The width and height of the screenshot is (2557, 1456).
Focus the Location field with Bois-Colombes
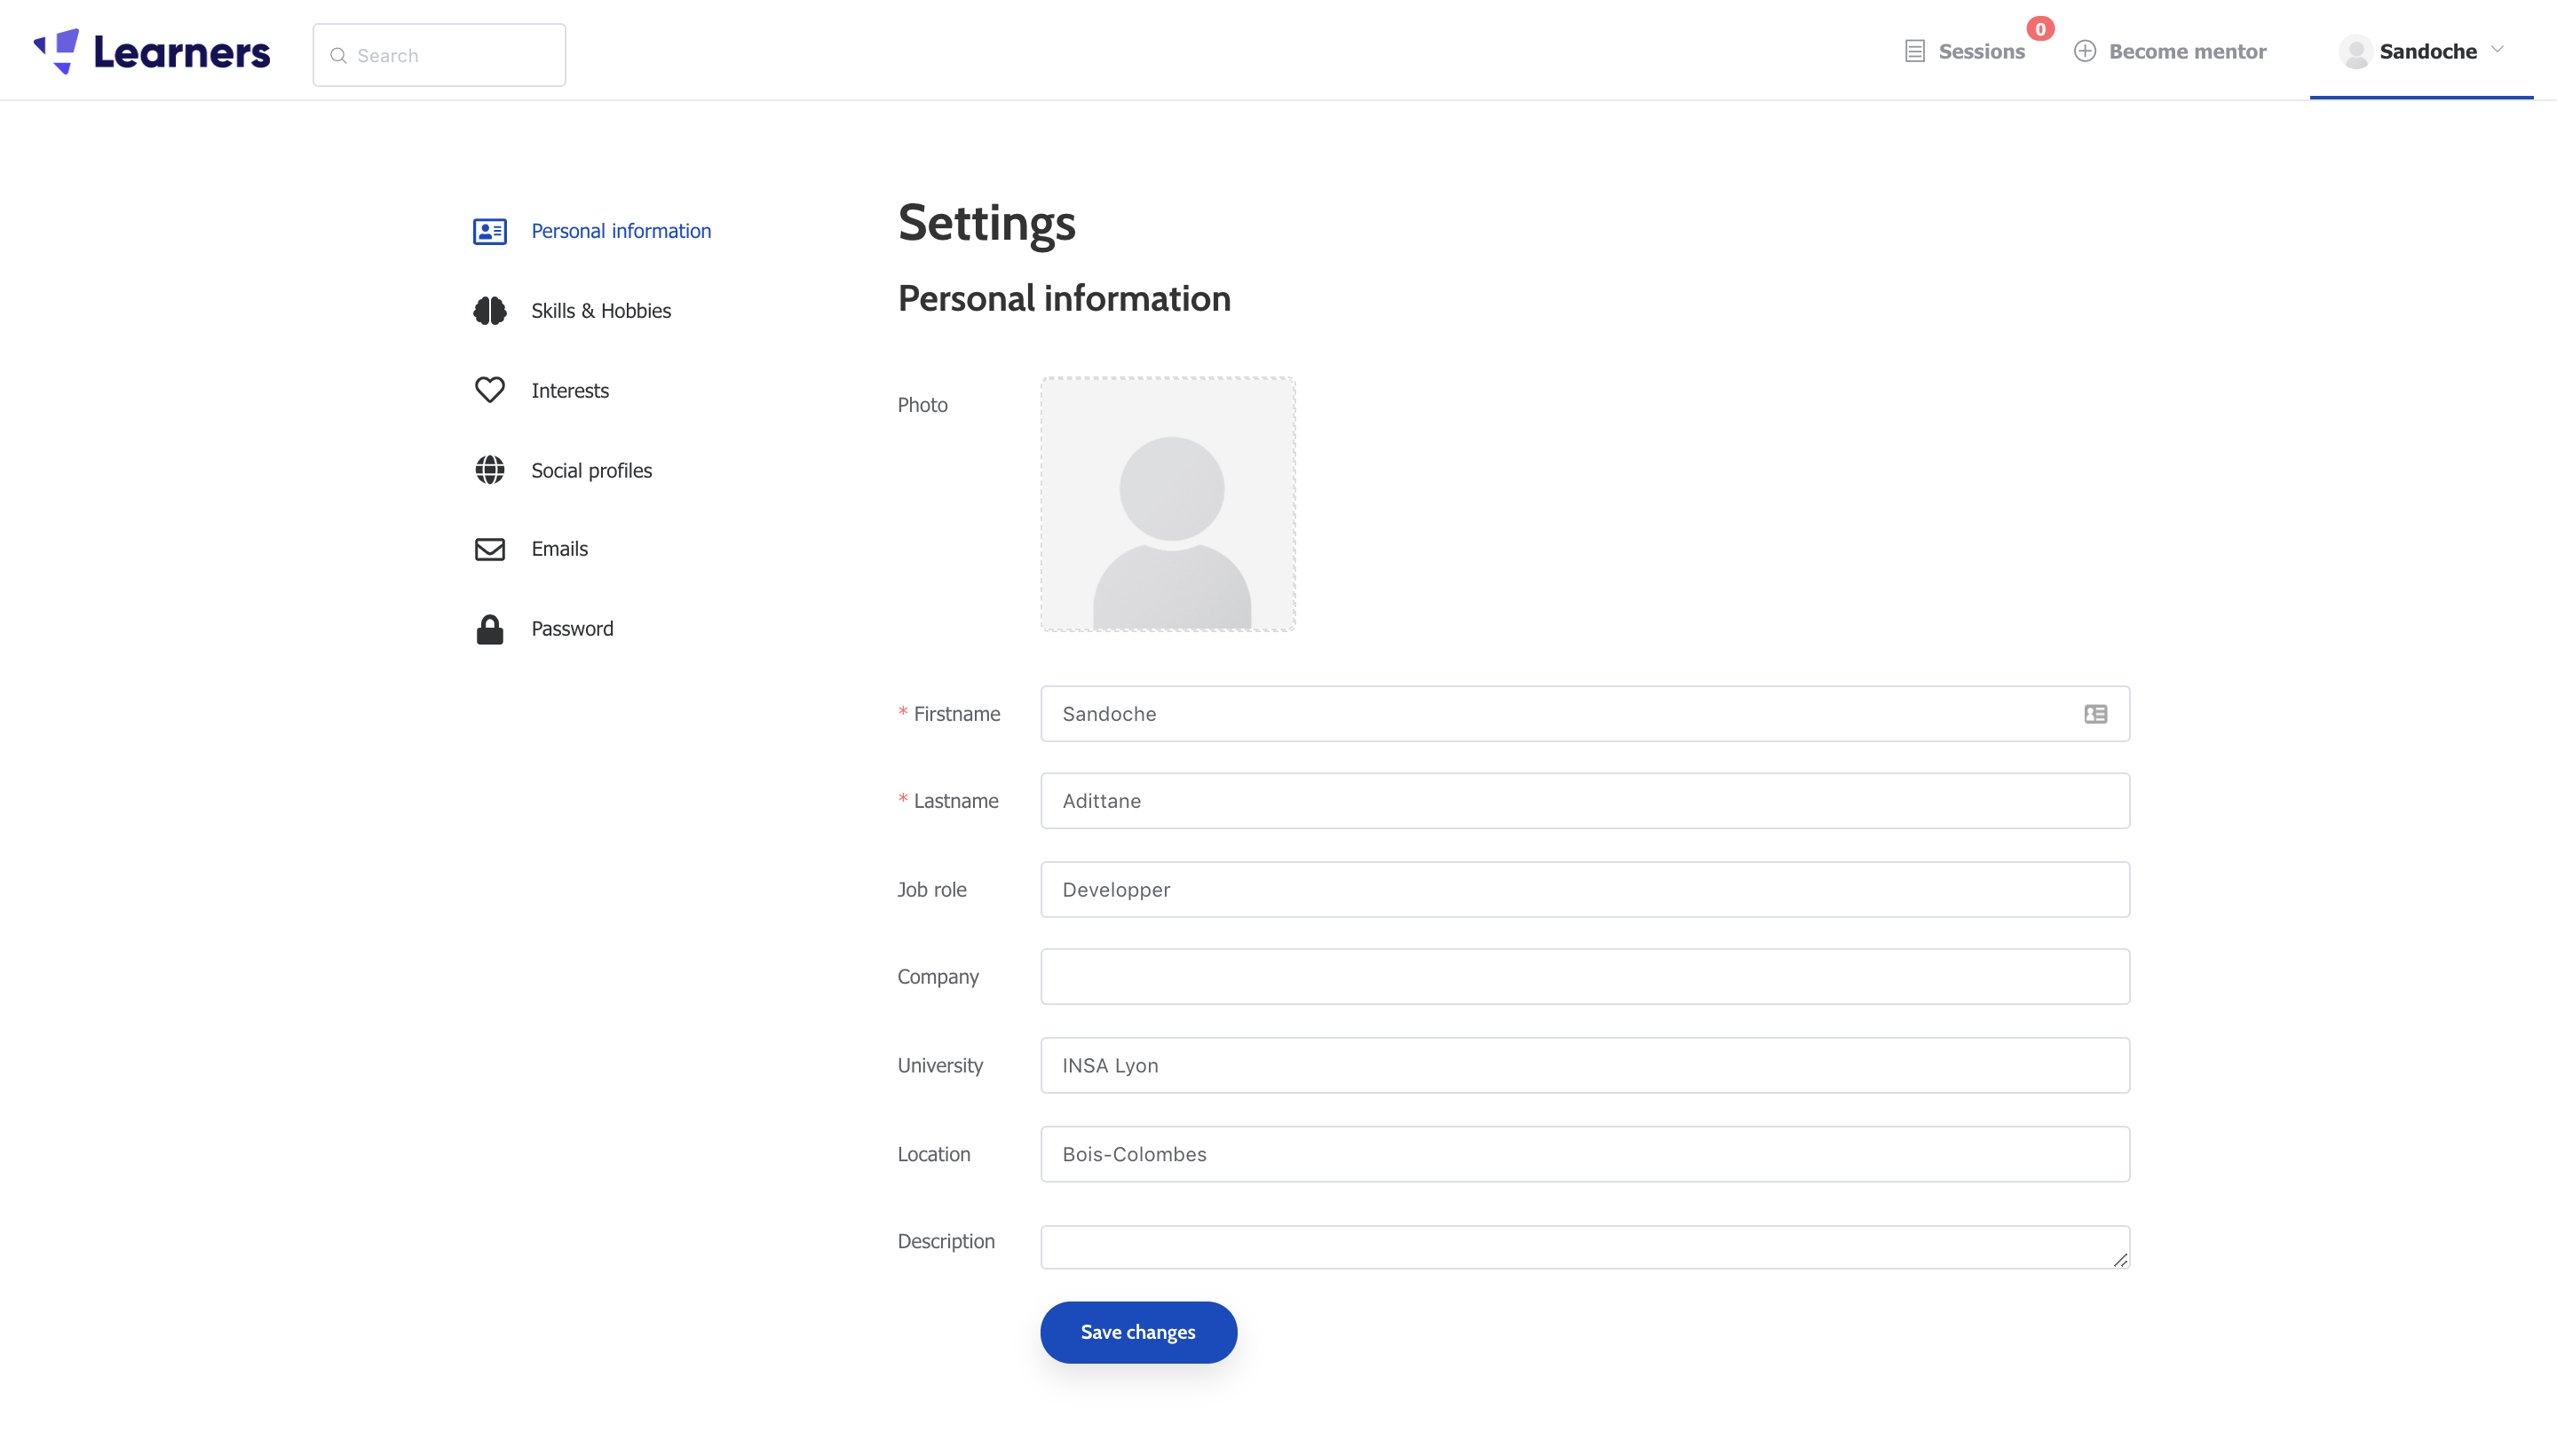[1585, 1154]
